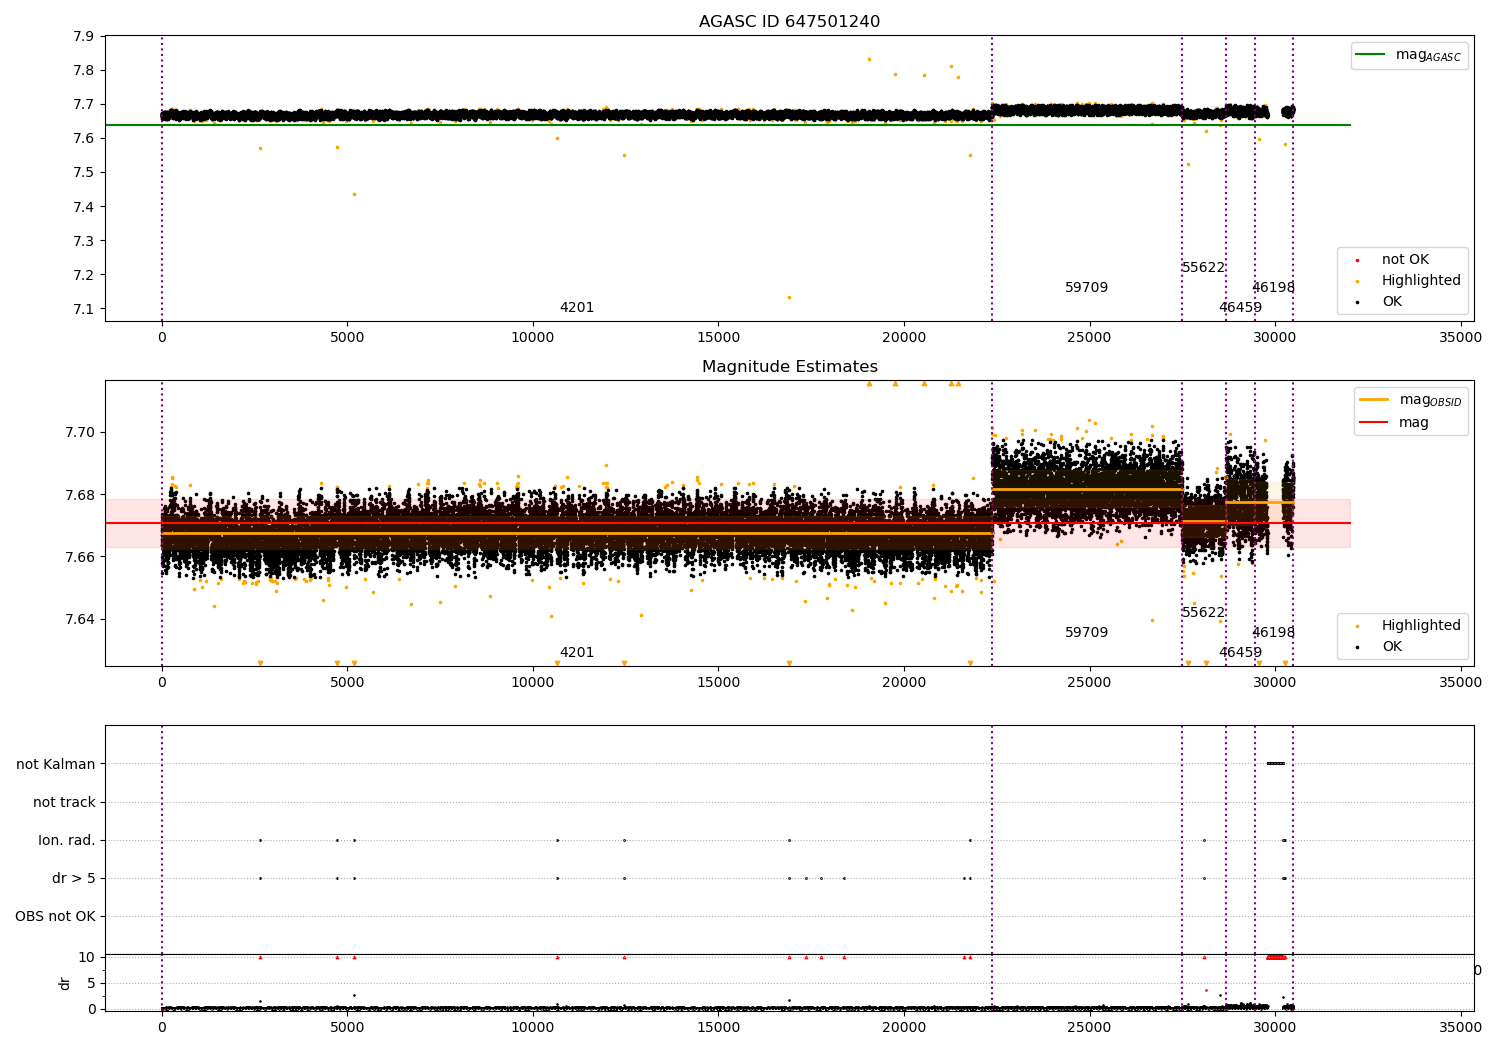This screenshot has width=1500, height=1050.
Task: Click the 59709 label in the Magnitude Estimates plot
Action: tap(1086, 633)
